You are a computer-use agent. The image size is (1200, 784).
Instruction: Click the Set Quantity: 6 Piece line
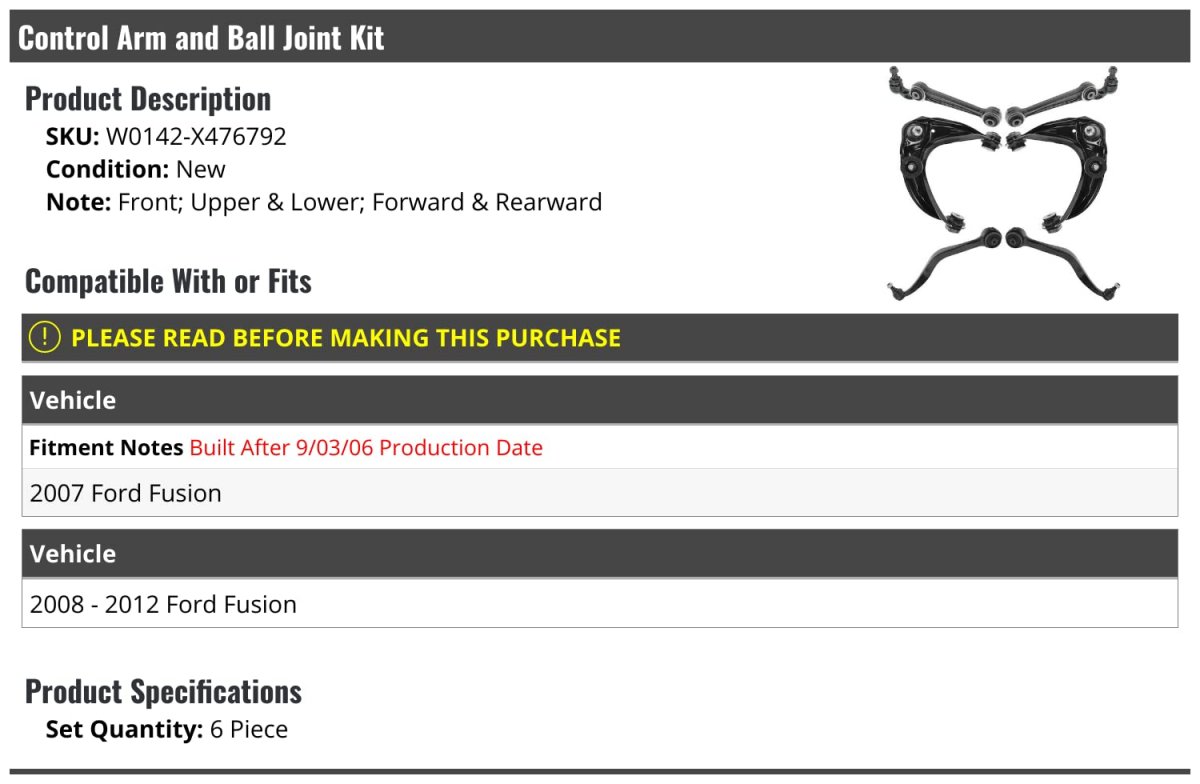tap(167, 729)
